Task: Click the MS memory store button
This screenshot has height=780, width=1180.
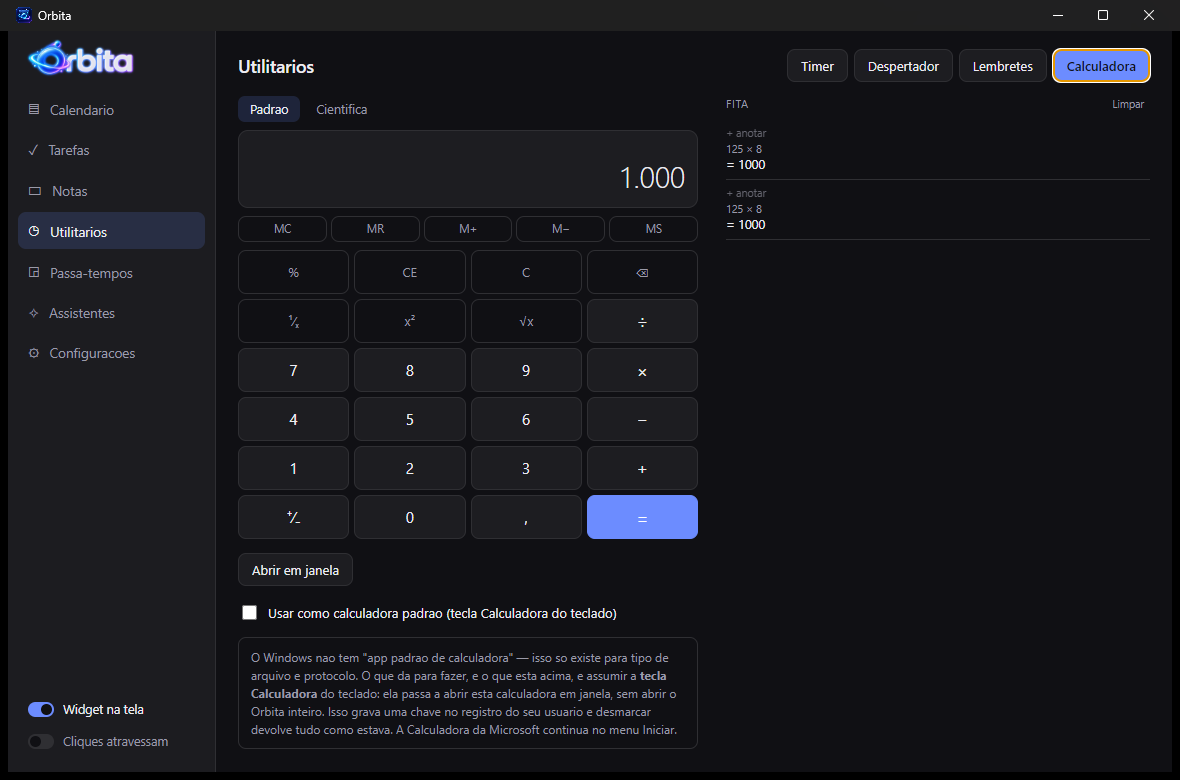Action: pyautogui.click(x=653, y=229)
